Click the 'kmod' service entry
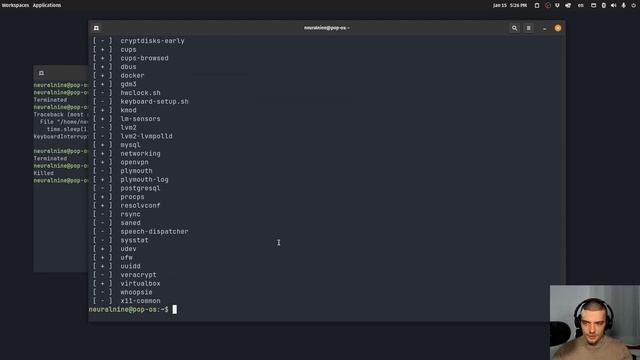Screen dimensions: 640x360 coord(128,110)
